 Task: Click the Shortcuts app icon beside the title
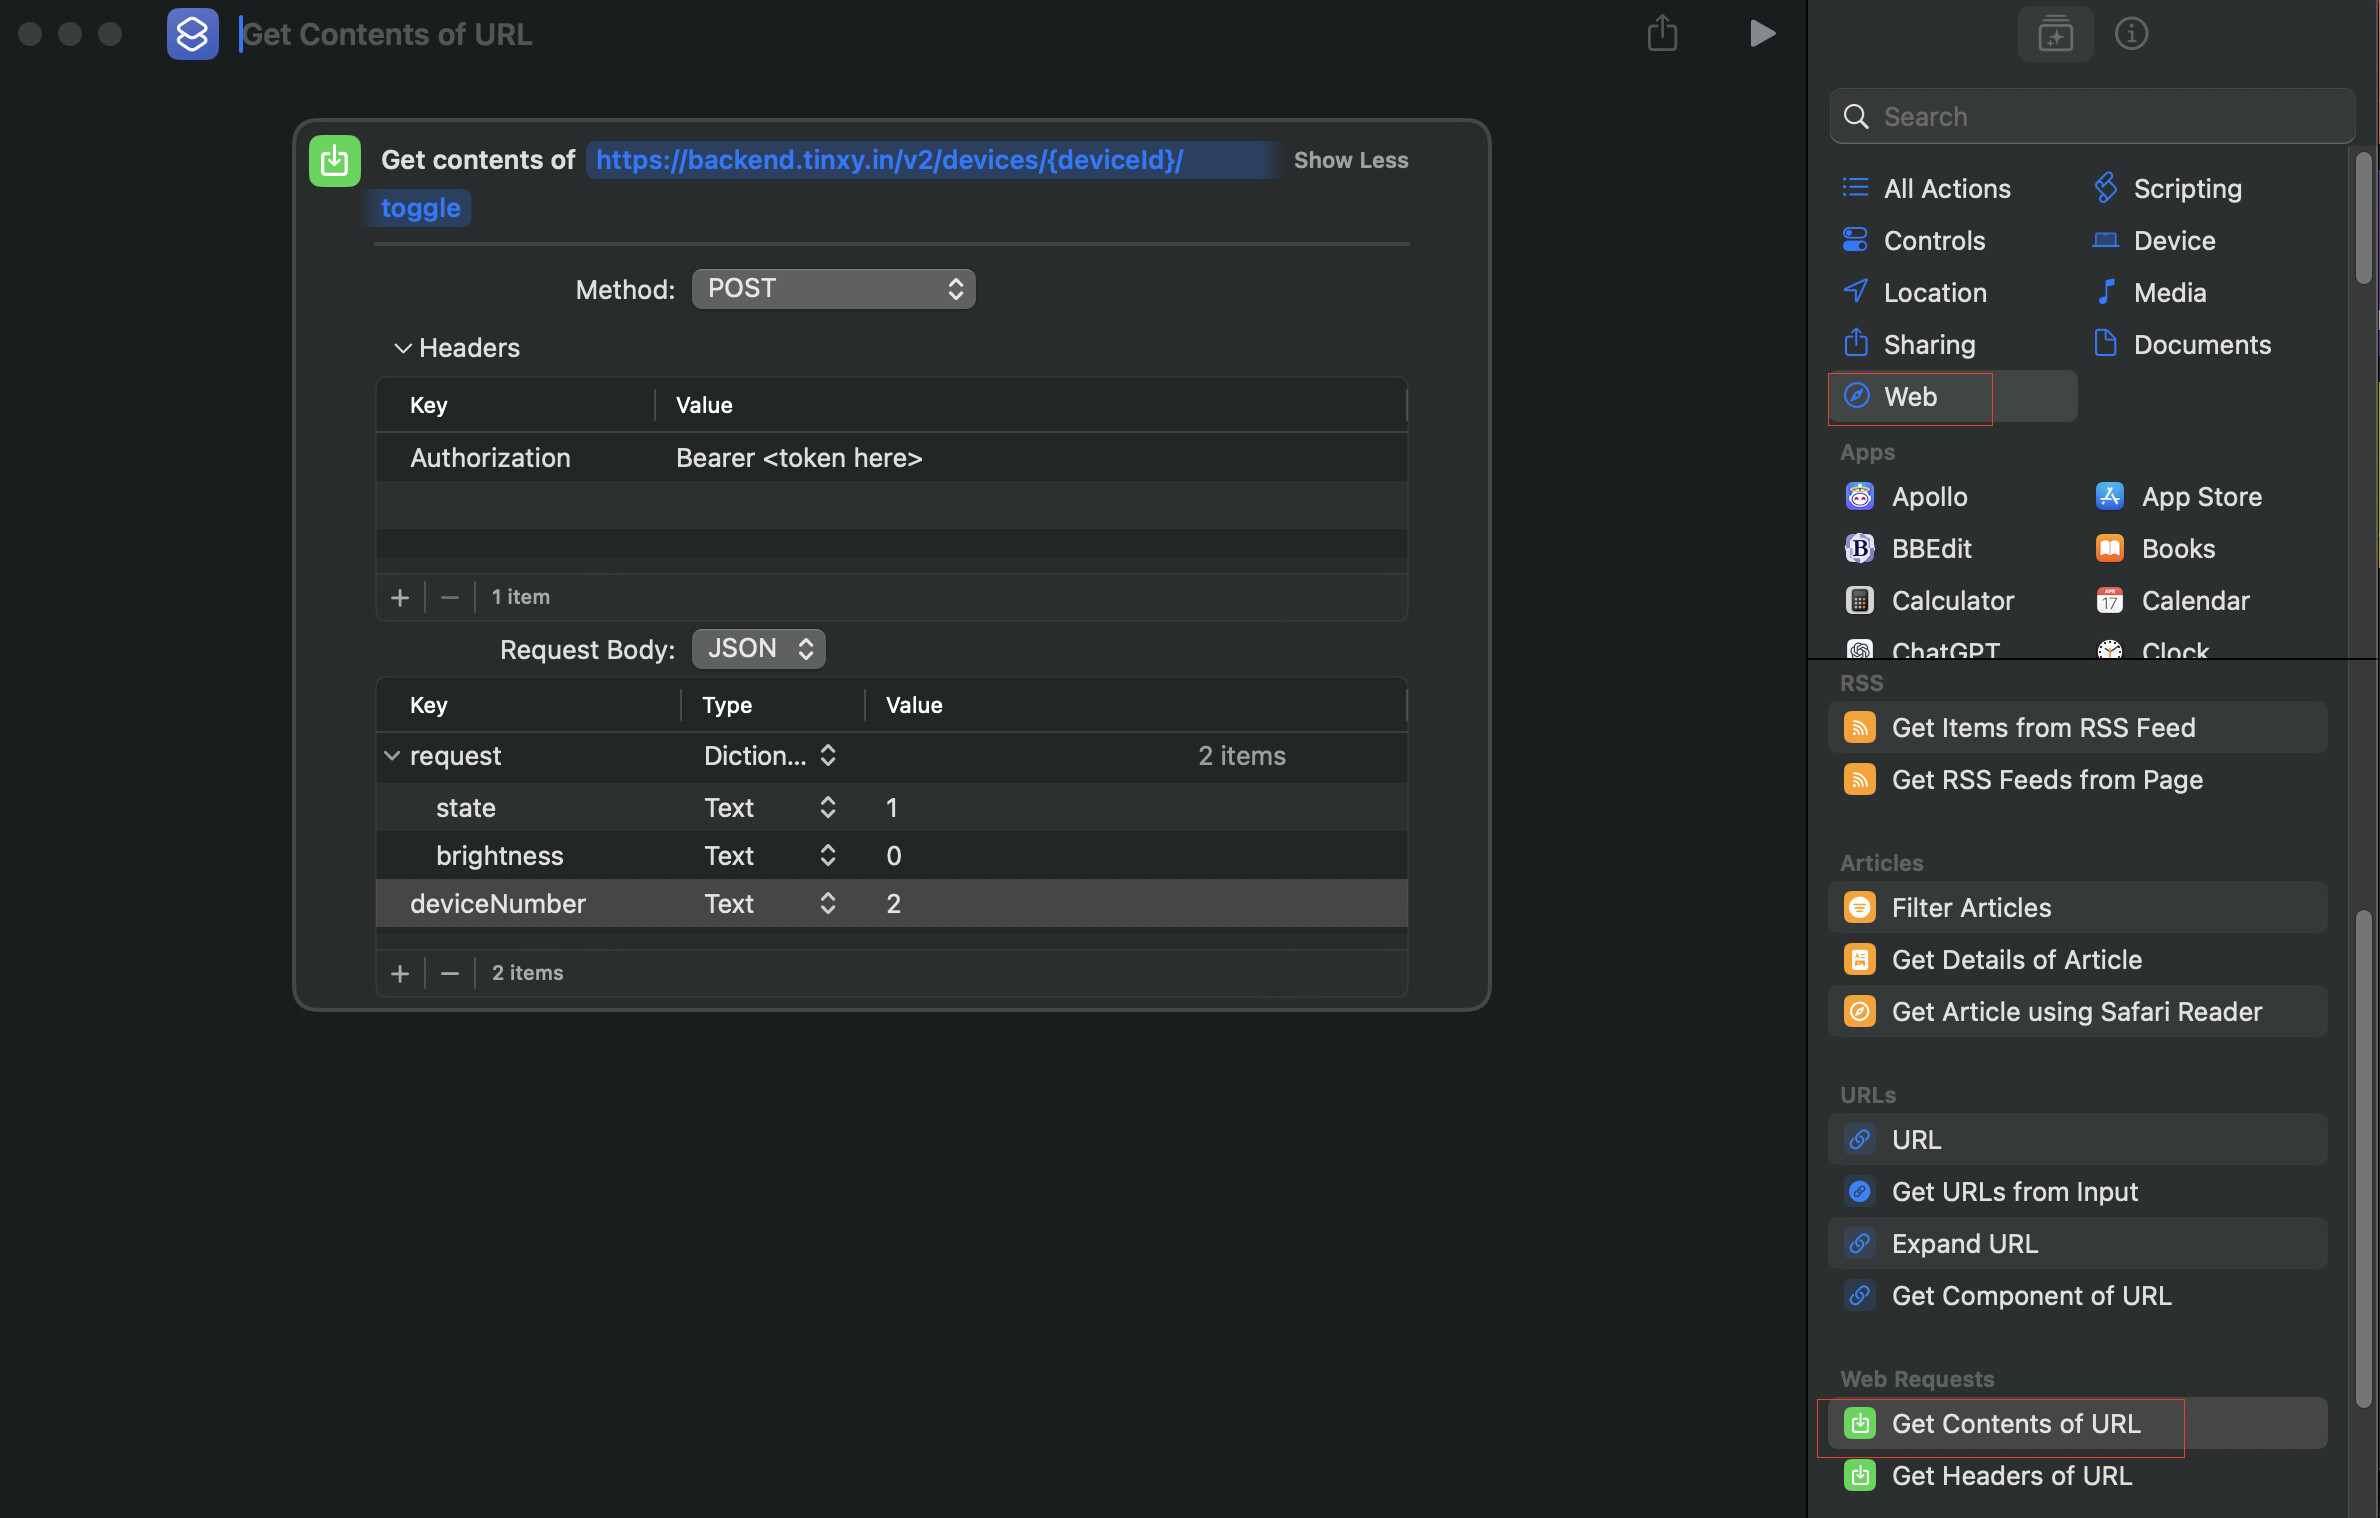pos(192,34)
